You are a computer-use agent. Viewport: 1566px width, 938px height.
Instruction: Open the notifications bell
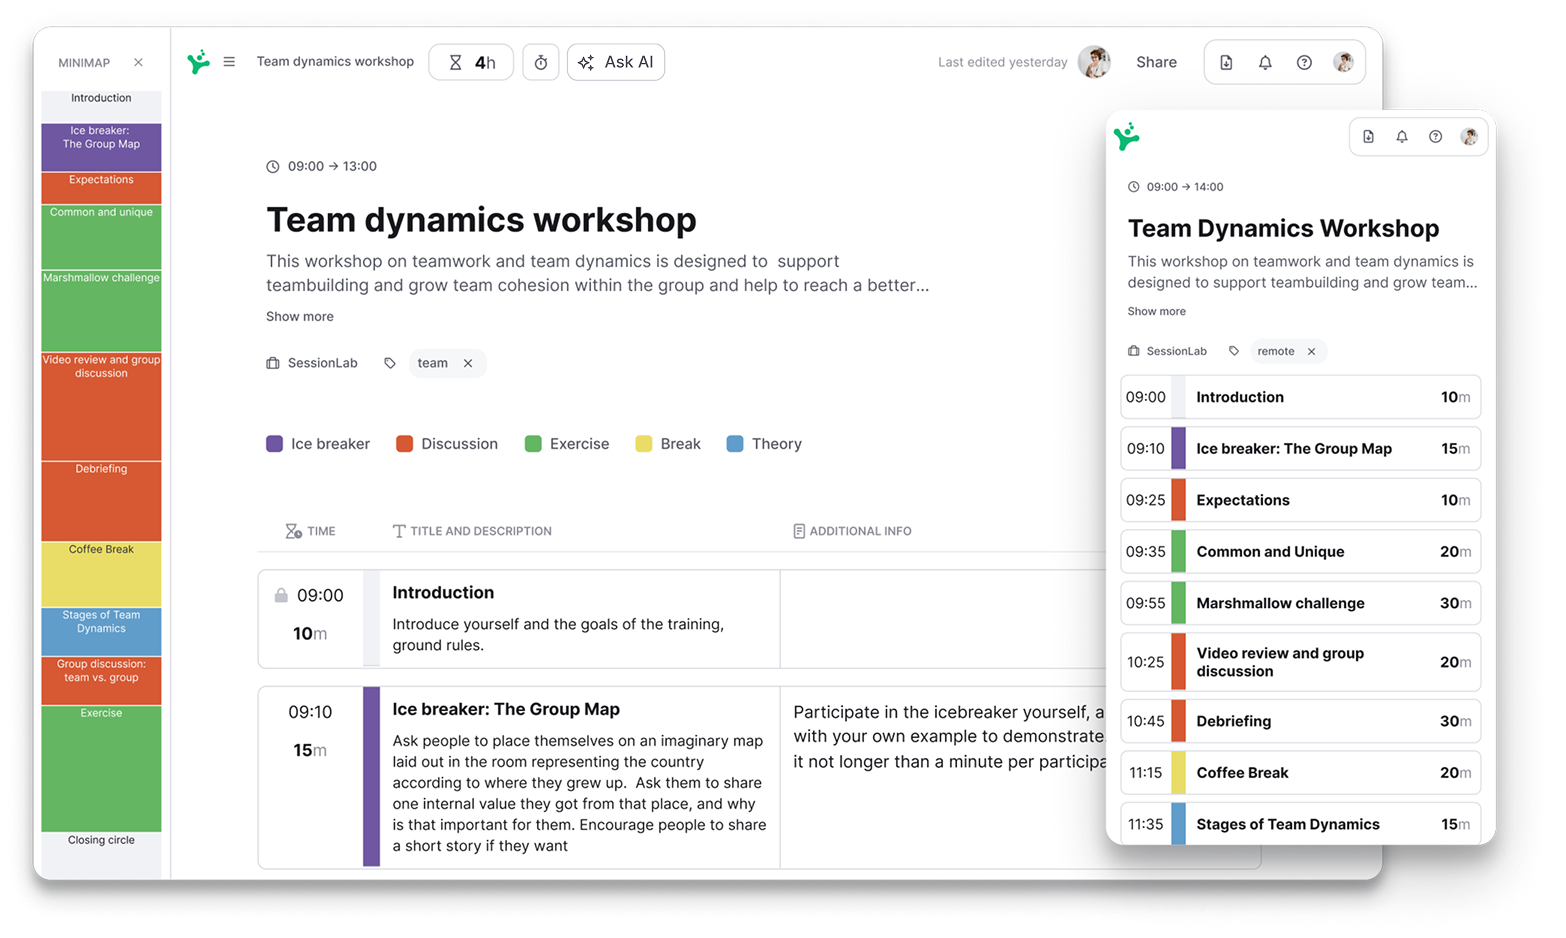(x=1264, y=62)
